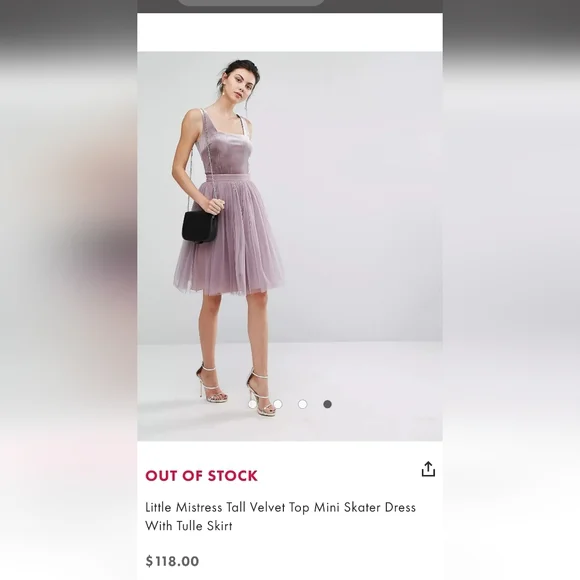Select the third image carousel dot
This screenshot has height=580, width=580.
[x=303, y=404]
